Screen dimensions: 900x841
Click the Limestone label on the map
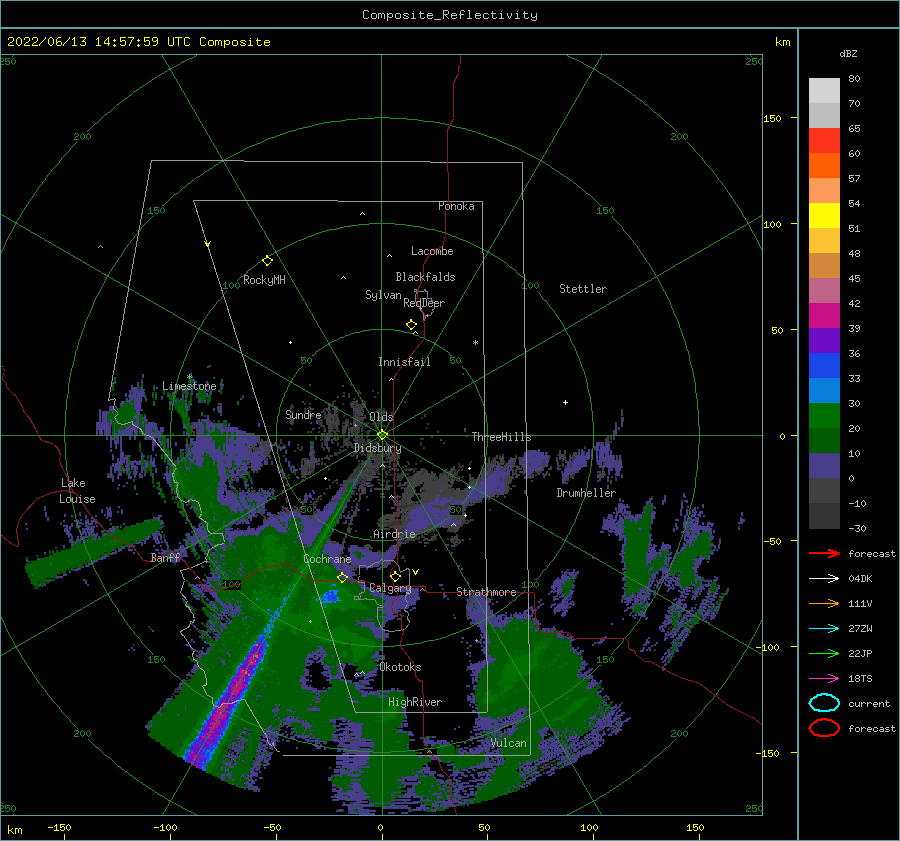click(x=189, y=386)
